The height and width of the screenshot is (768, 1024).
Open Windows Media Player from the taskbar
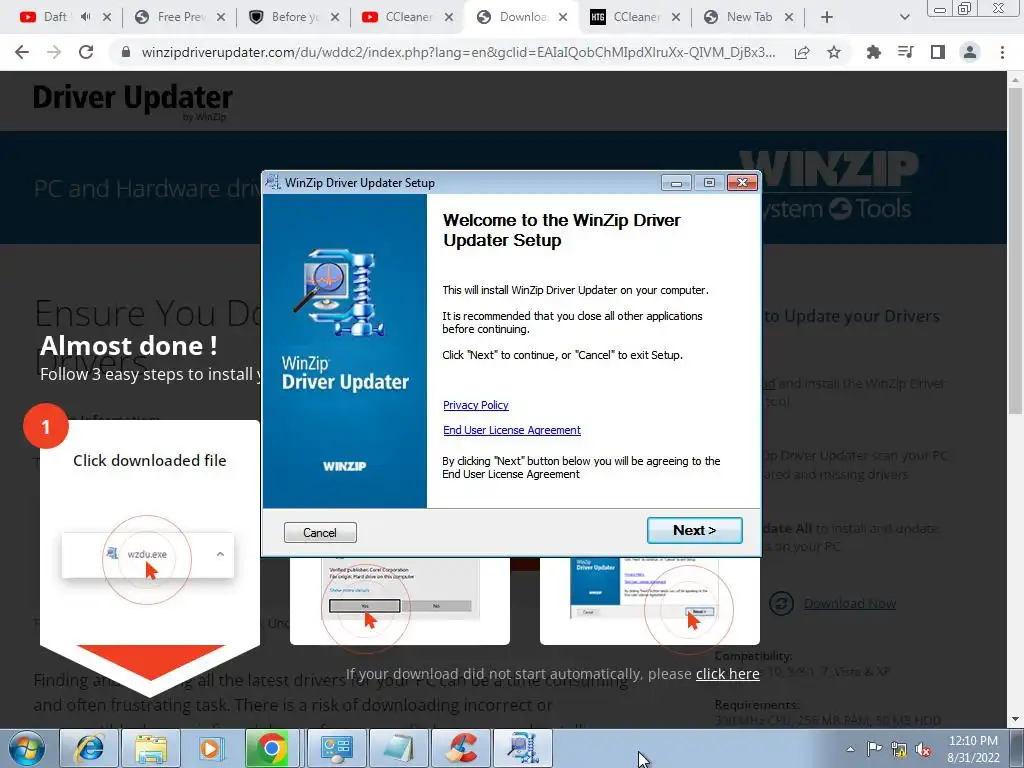212,748
